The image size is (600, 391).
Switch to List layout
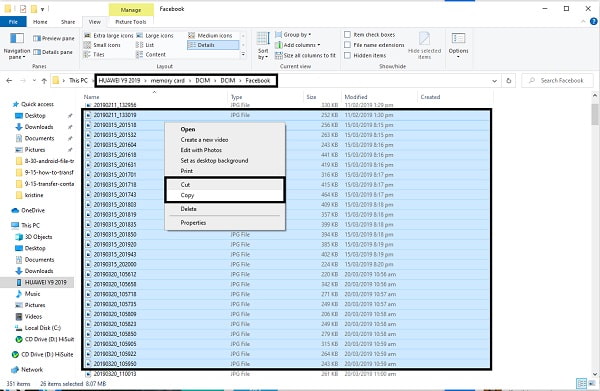[x=145, y=45]
